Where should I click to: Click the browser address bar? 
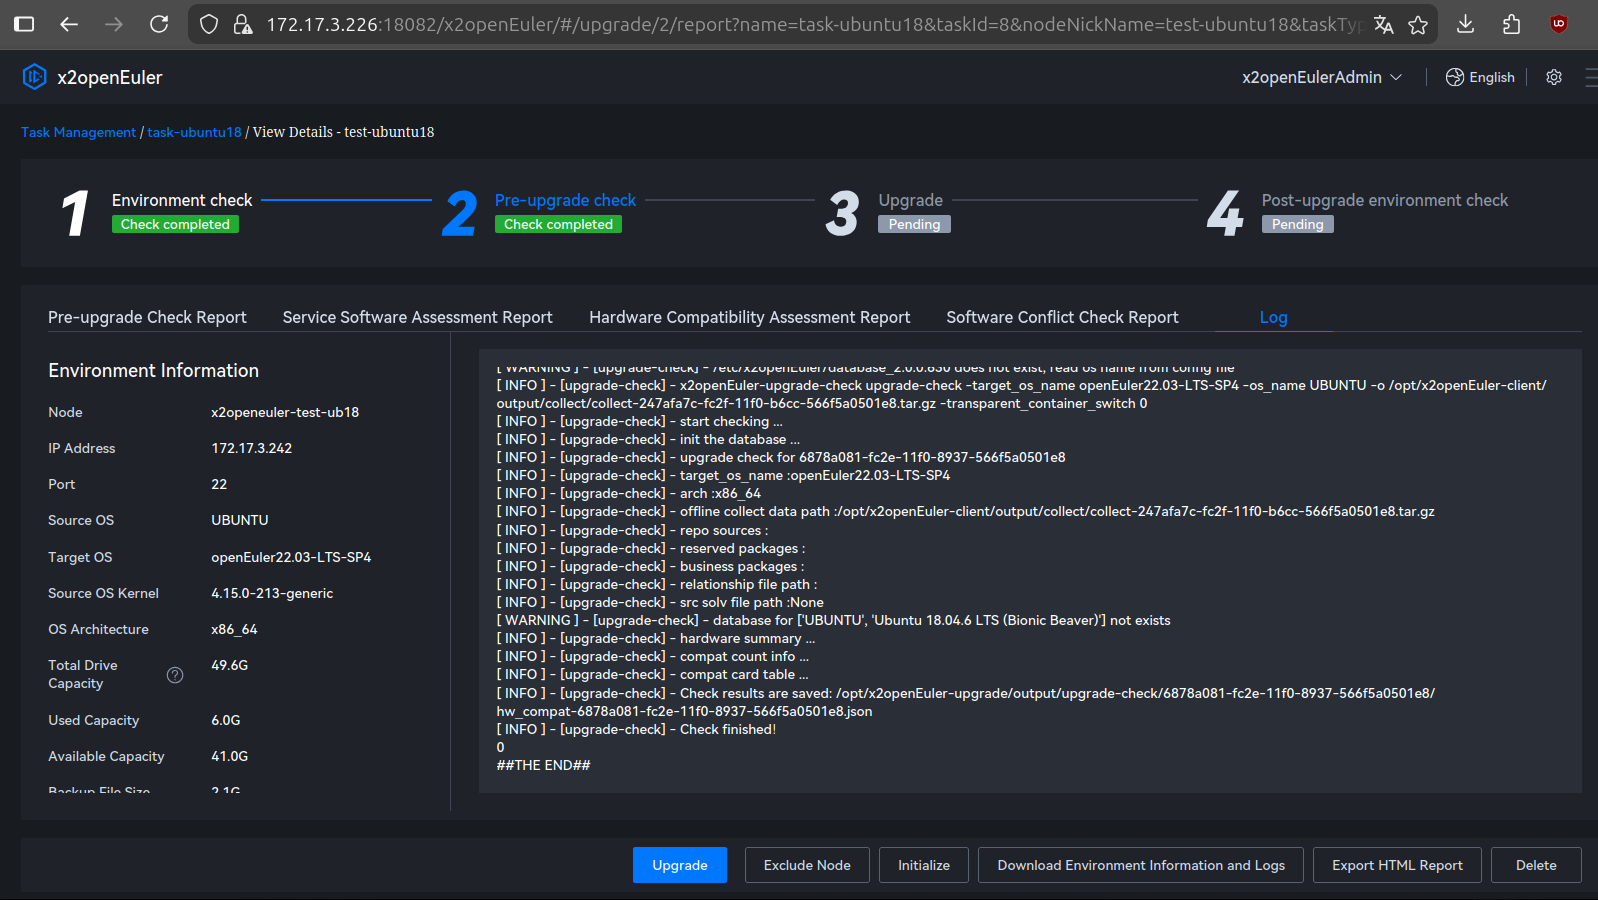800,24
